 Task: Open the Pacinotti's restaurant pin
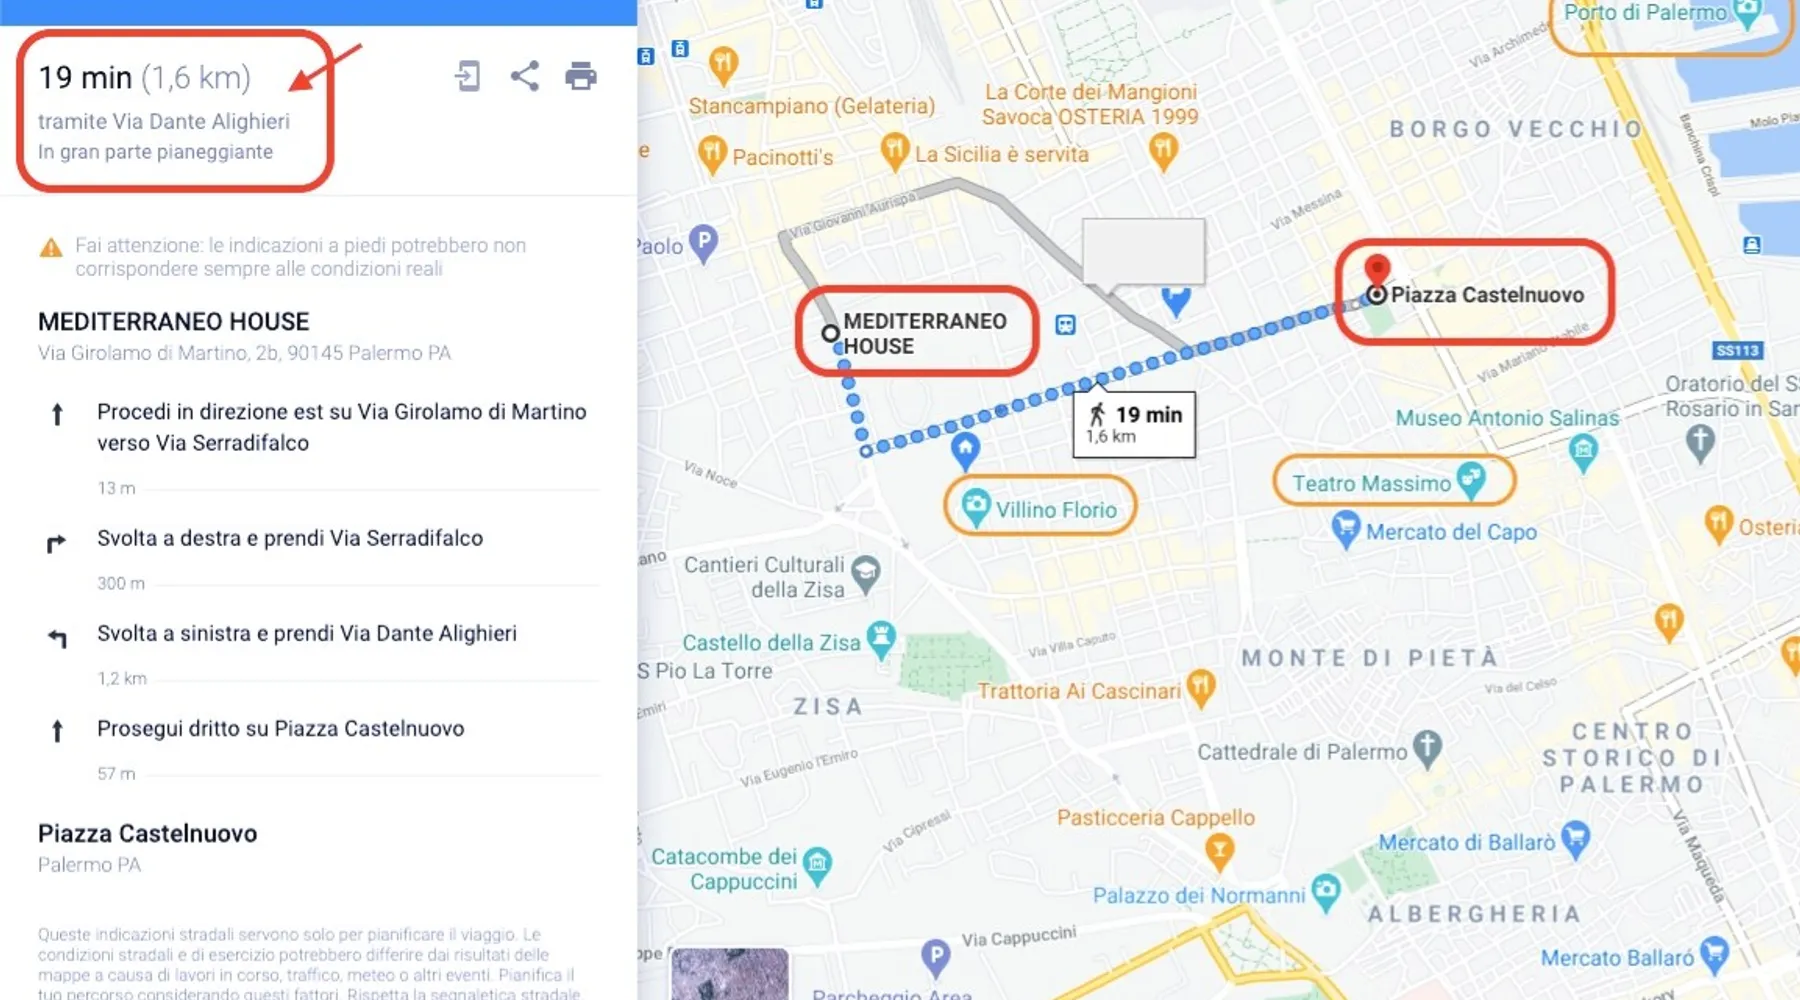711,155
